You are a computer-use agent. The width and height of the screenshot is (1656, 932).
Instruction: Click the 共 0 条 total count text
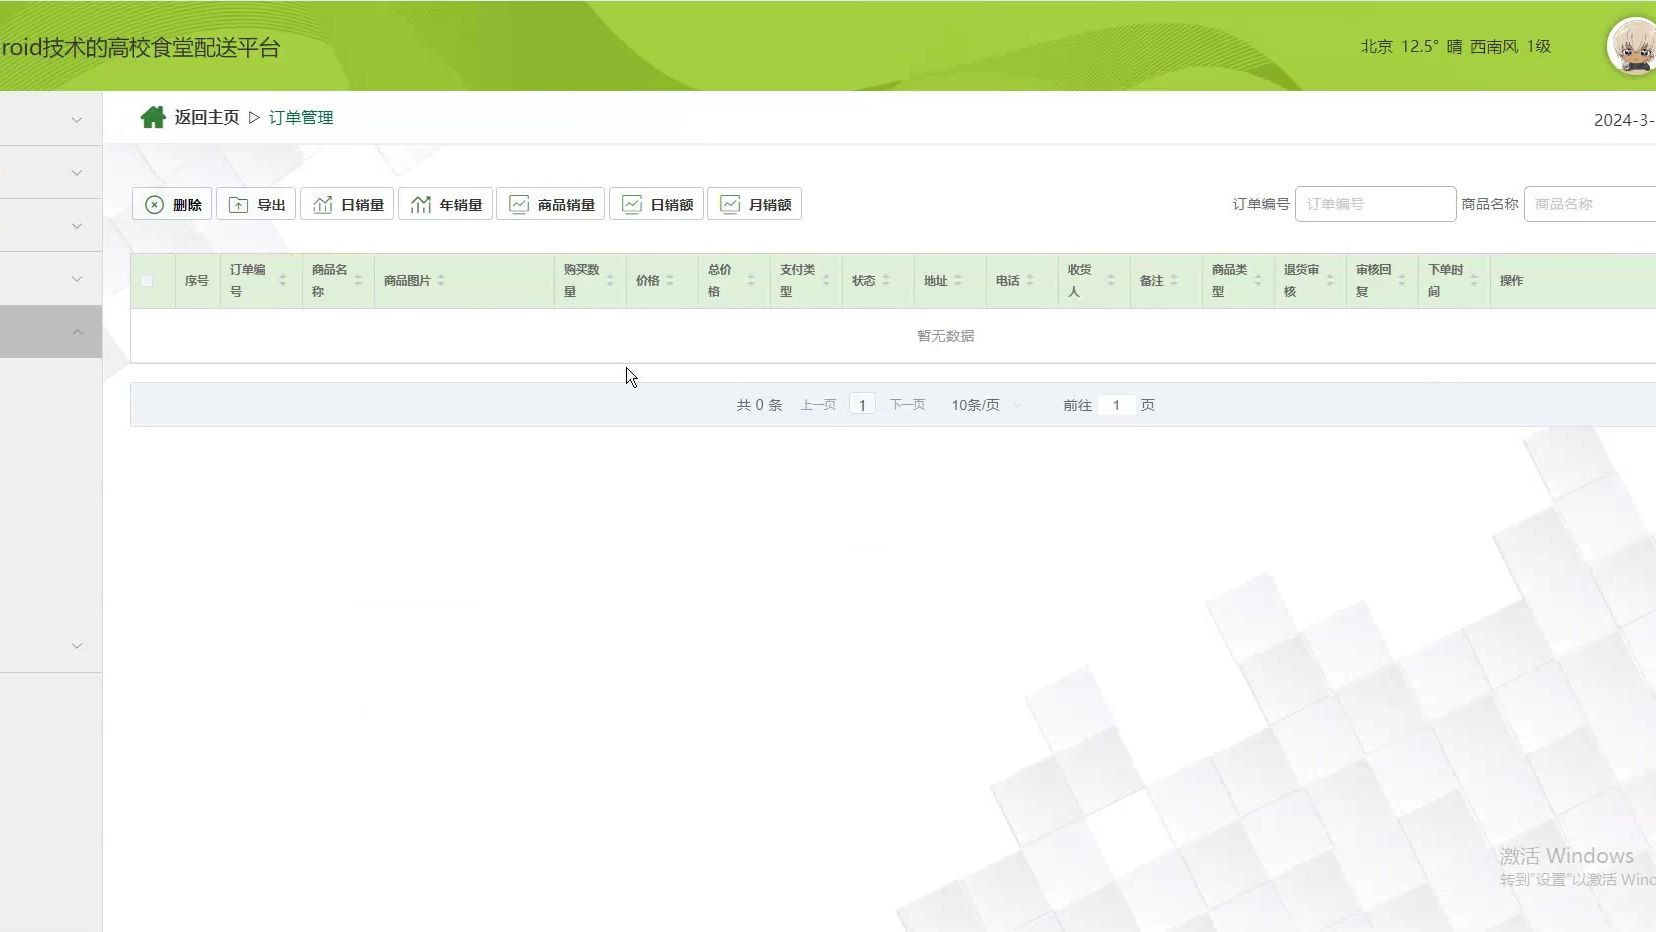[759, 405]
